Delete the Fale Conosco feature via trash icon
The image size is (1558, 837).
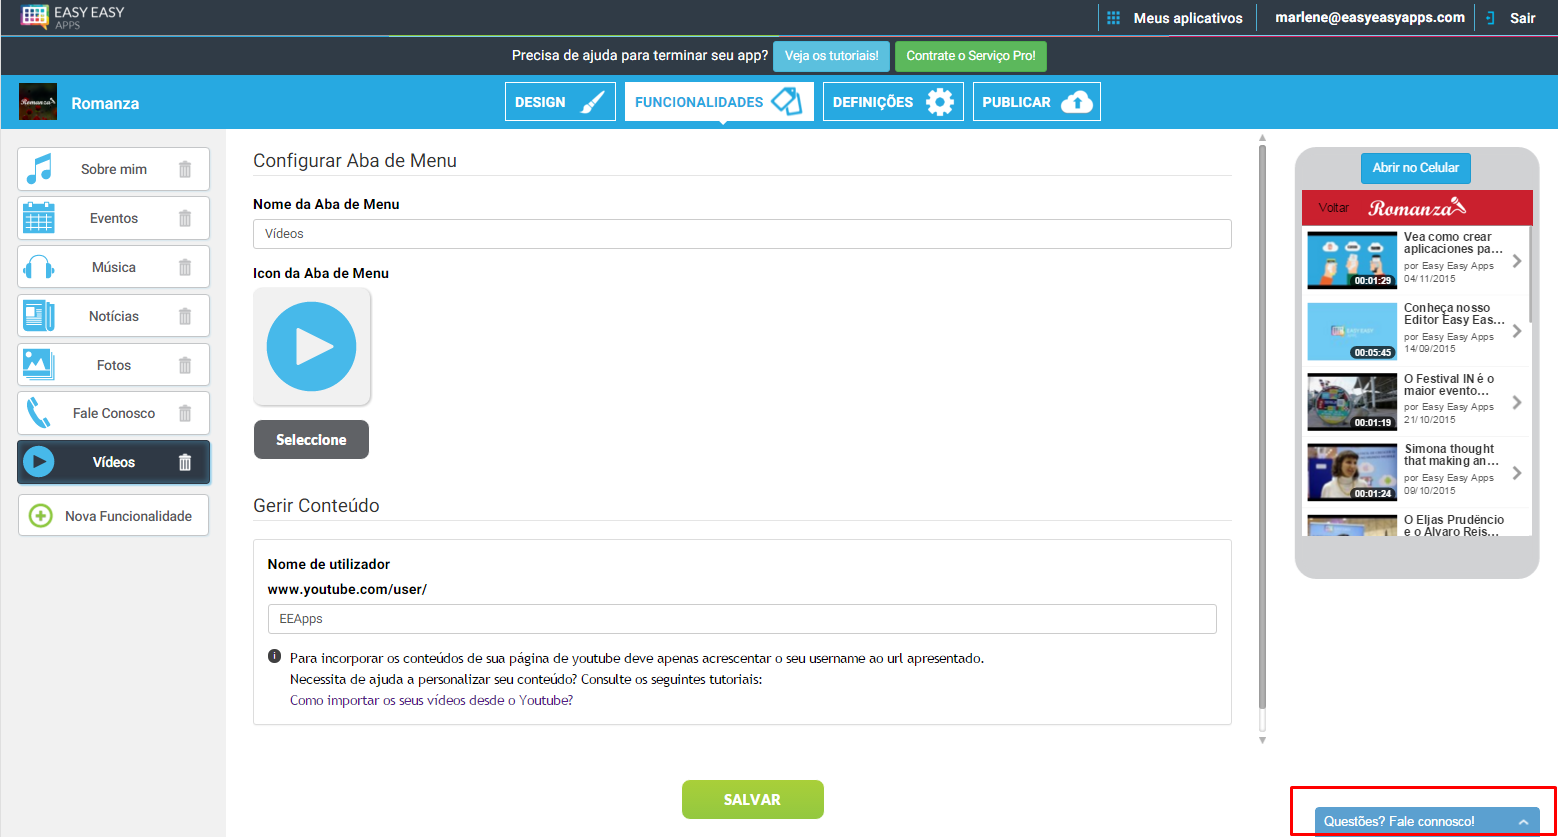click(185, 413)
